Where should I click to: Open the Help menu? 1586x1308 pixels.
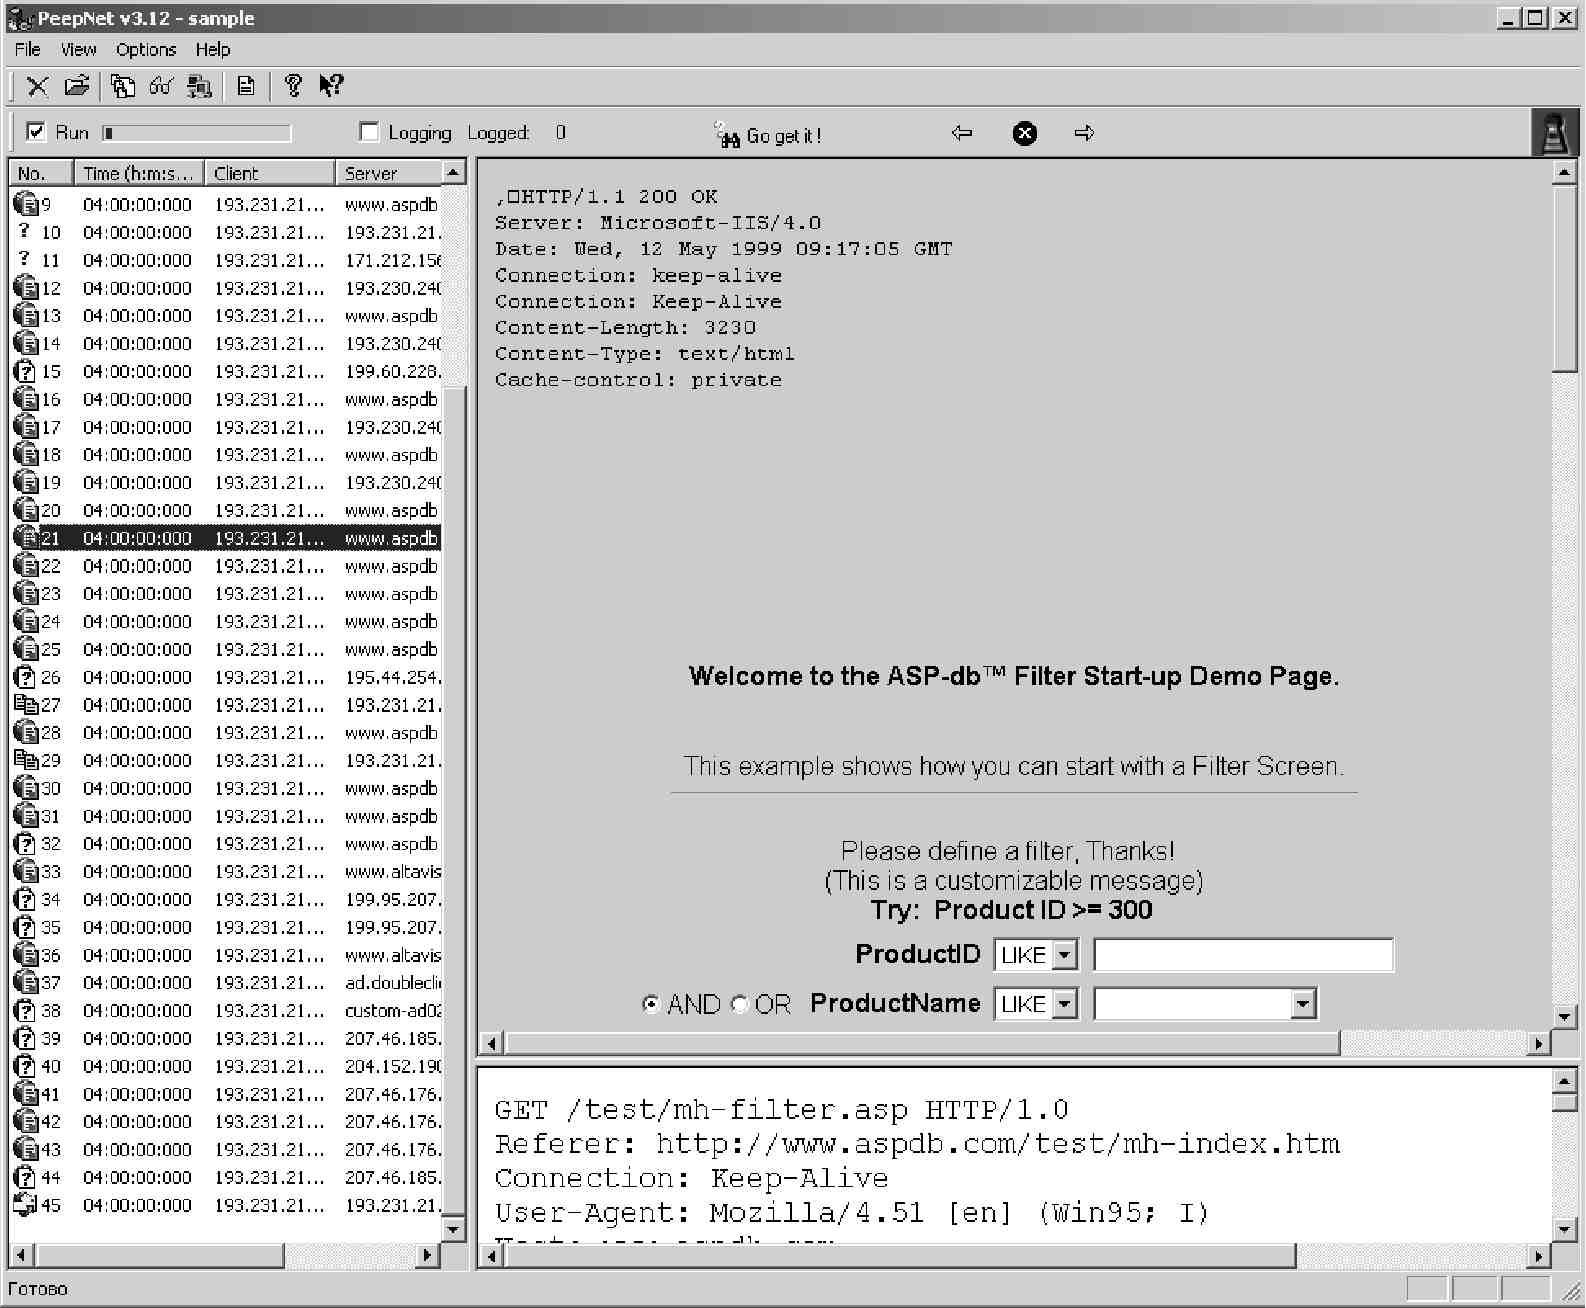coord(213,49)
